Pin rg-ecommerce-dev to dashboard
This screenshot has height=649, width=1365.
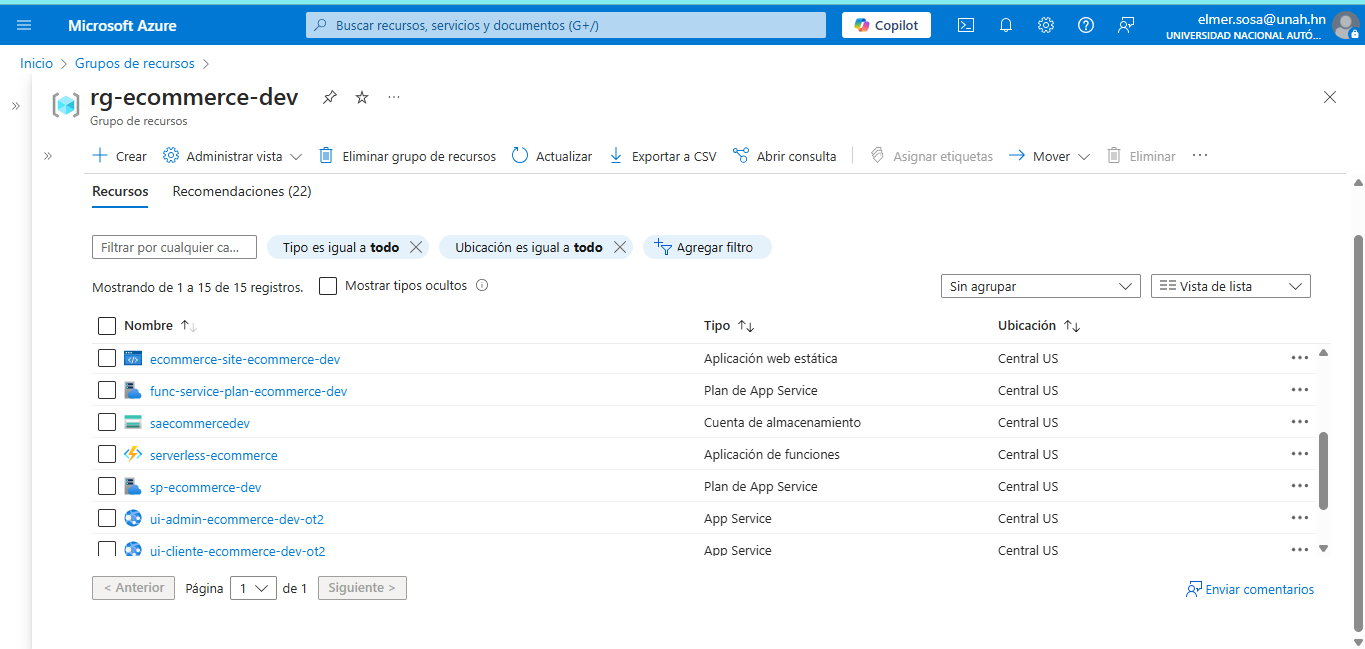(329, 97)
